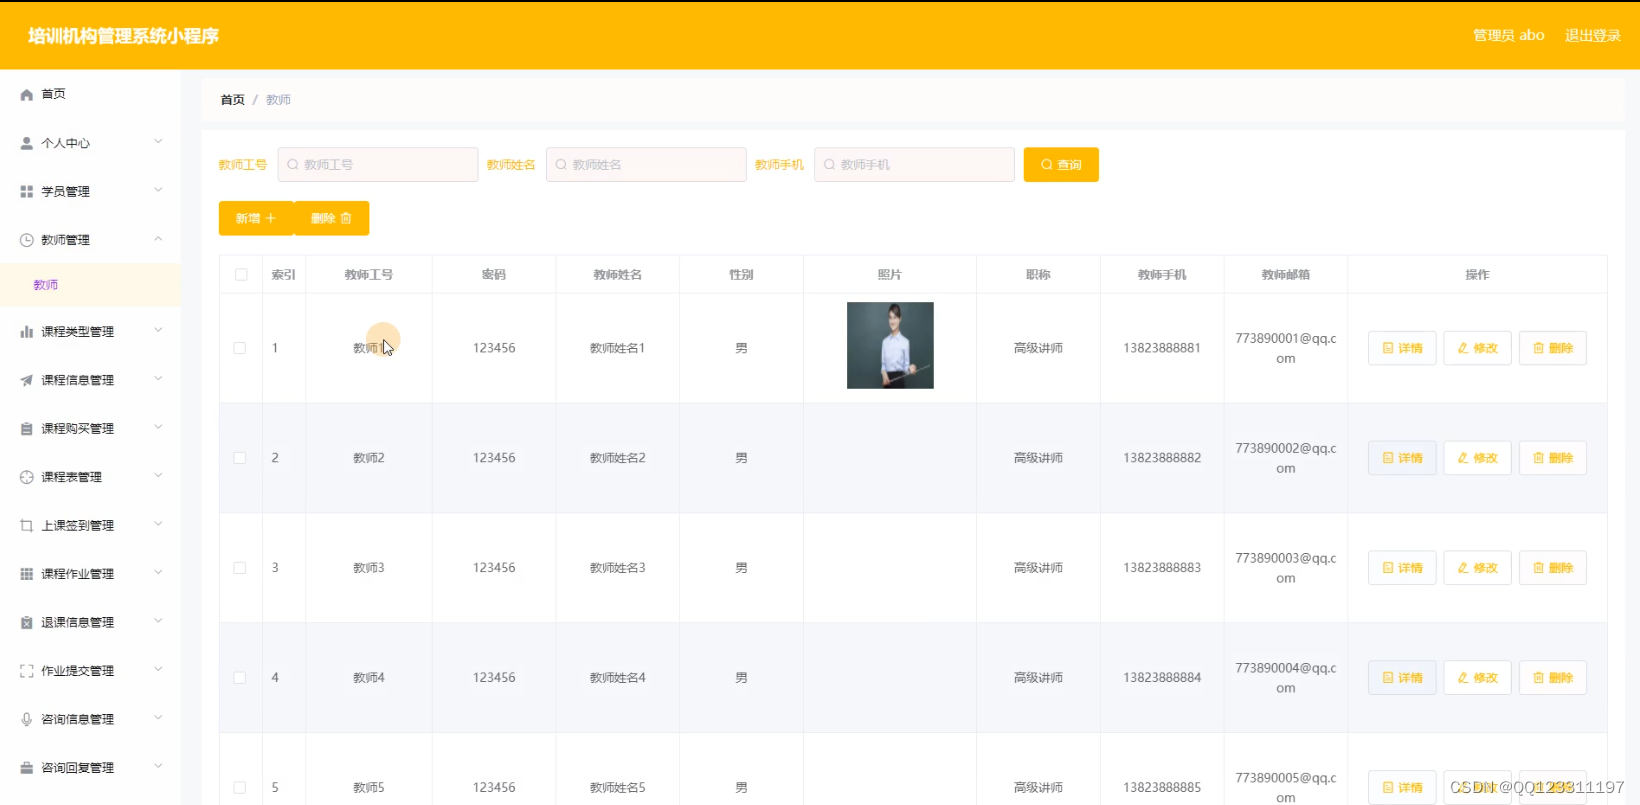Image resolution: width=1640 pixels, height=805 pixels.
Task: Expand the 课程类型管理 chevron
Action: click(x=158, y=330)
